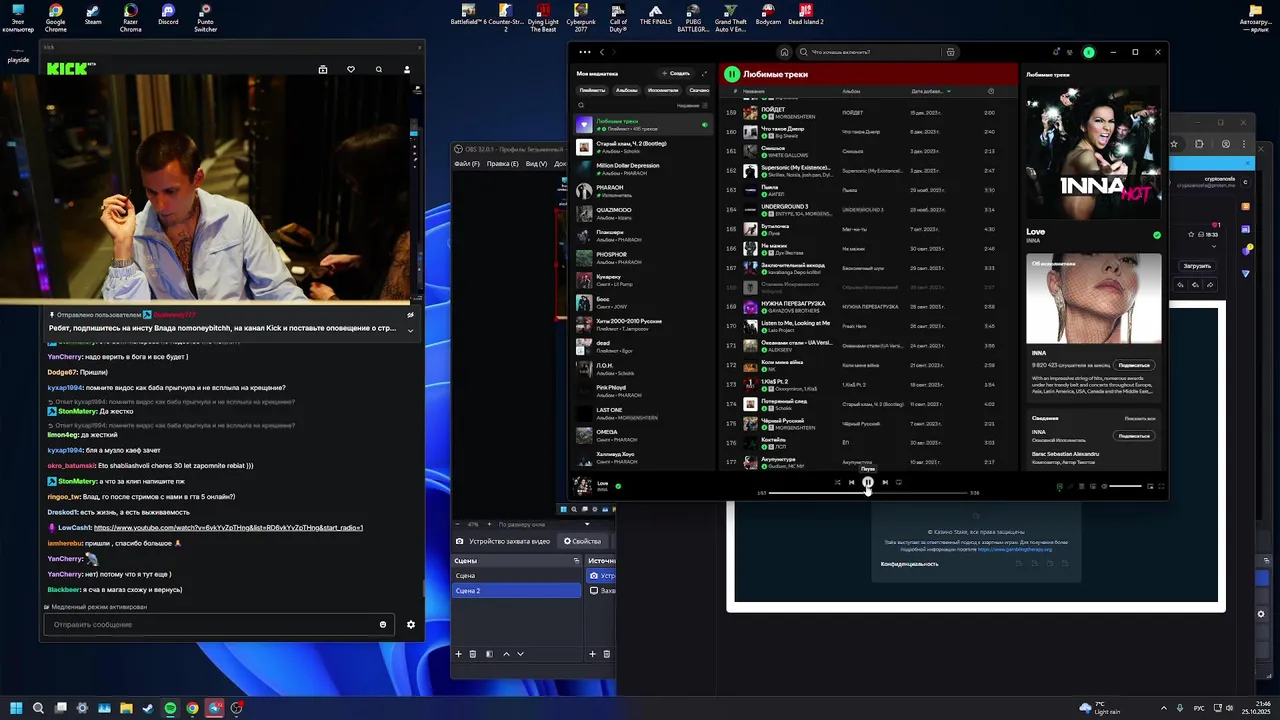This screenshot has height=720, width=1280.
Task: Select the Исполнители filter chip
Action: click(x=662, y=90)
